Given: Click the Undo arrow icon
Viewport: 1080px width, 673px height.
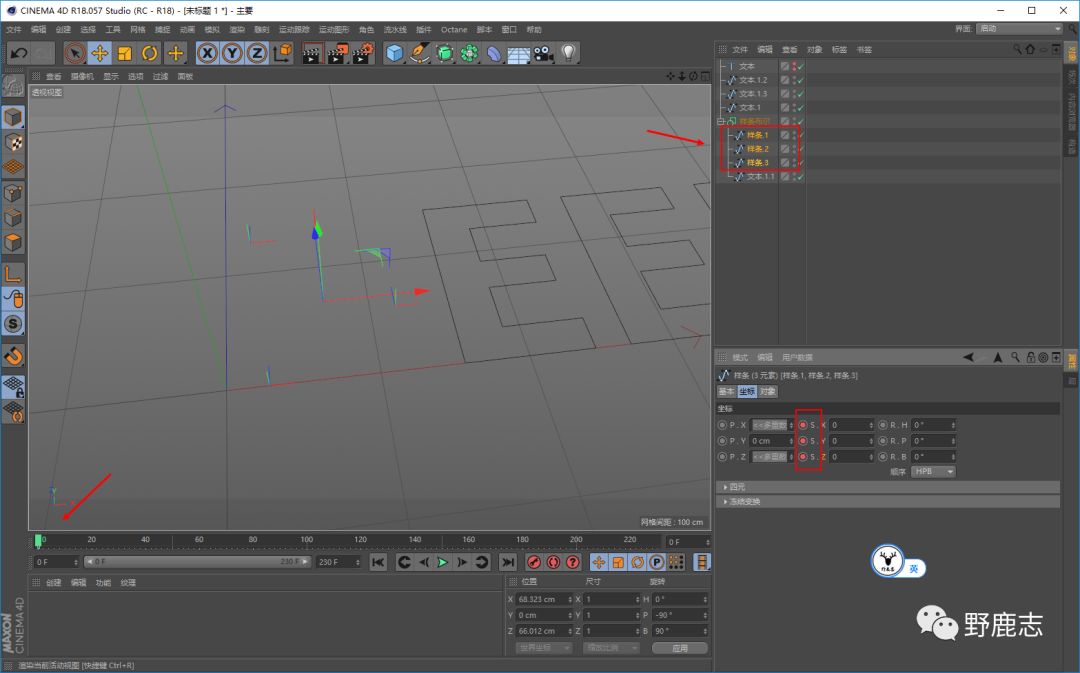Looking at the screenshot, I should [x=18, y=53].
